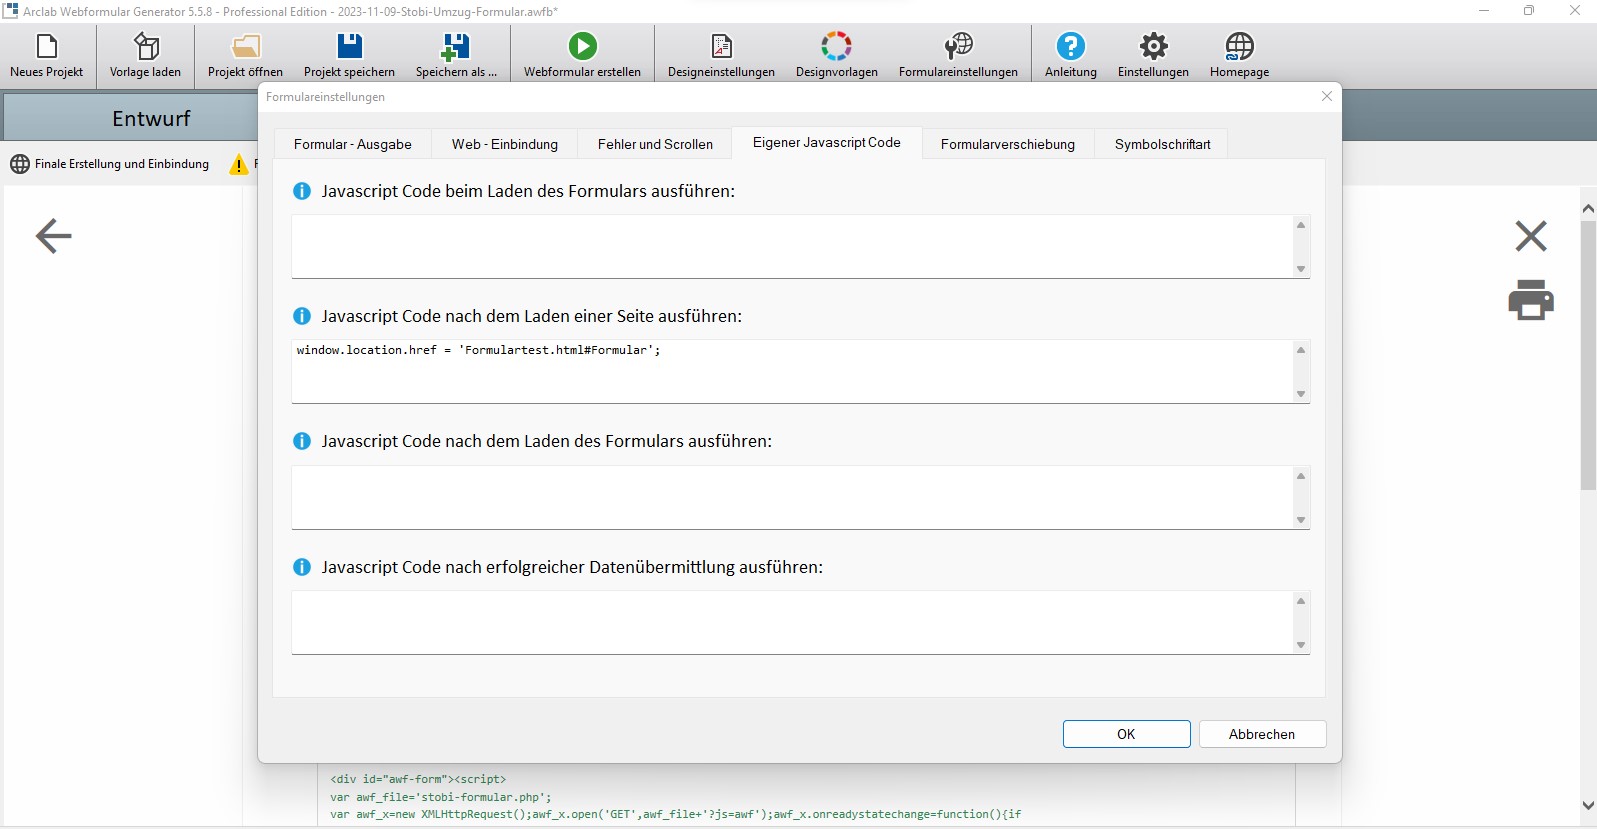Open the Homepage globe icon
Image resolution: width=1597 pixels, height=829 pixels.
point(1239,47)
